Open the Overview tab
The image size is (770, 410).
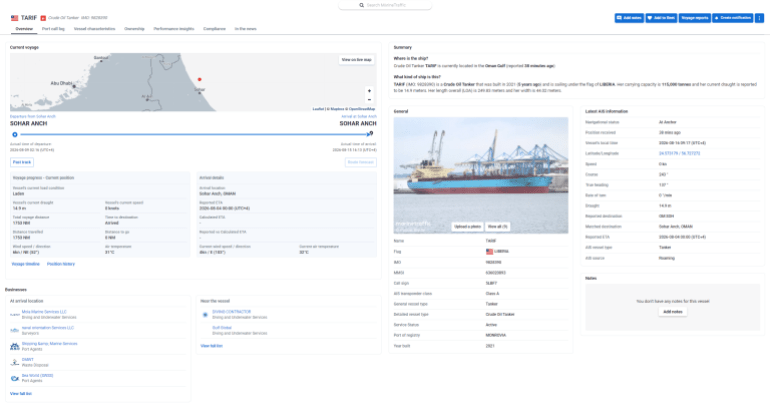(x=24, y=29)
